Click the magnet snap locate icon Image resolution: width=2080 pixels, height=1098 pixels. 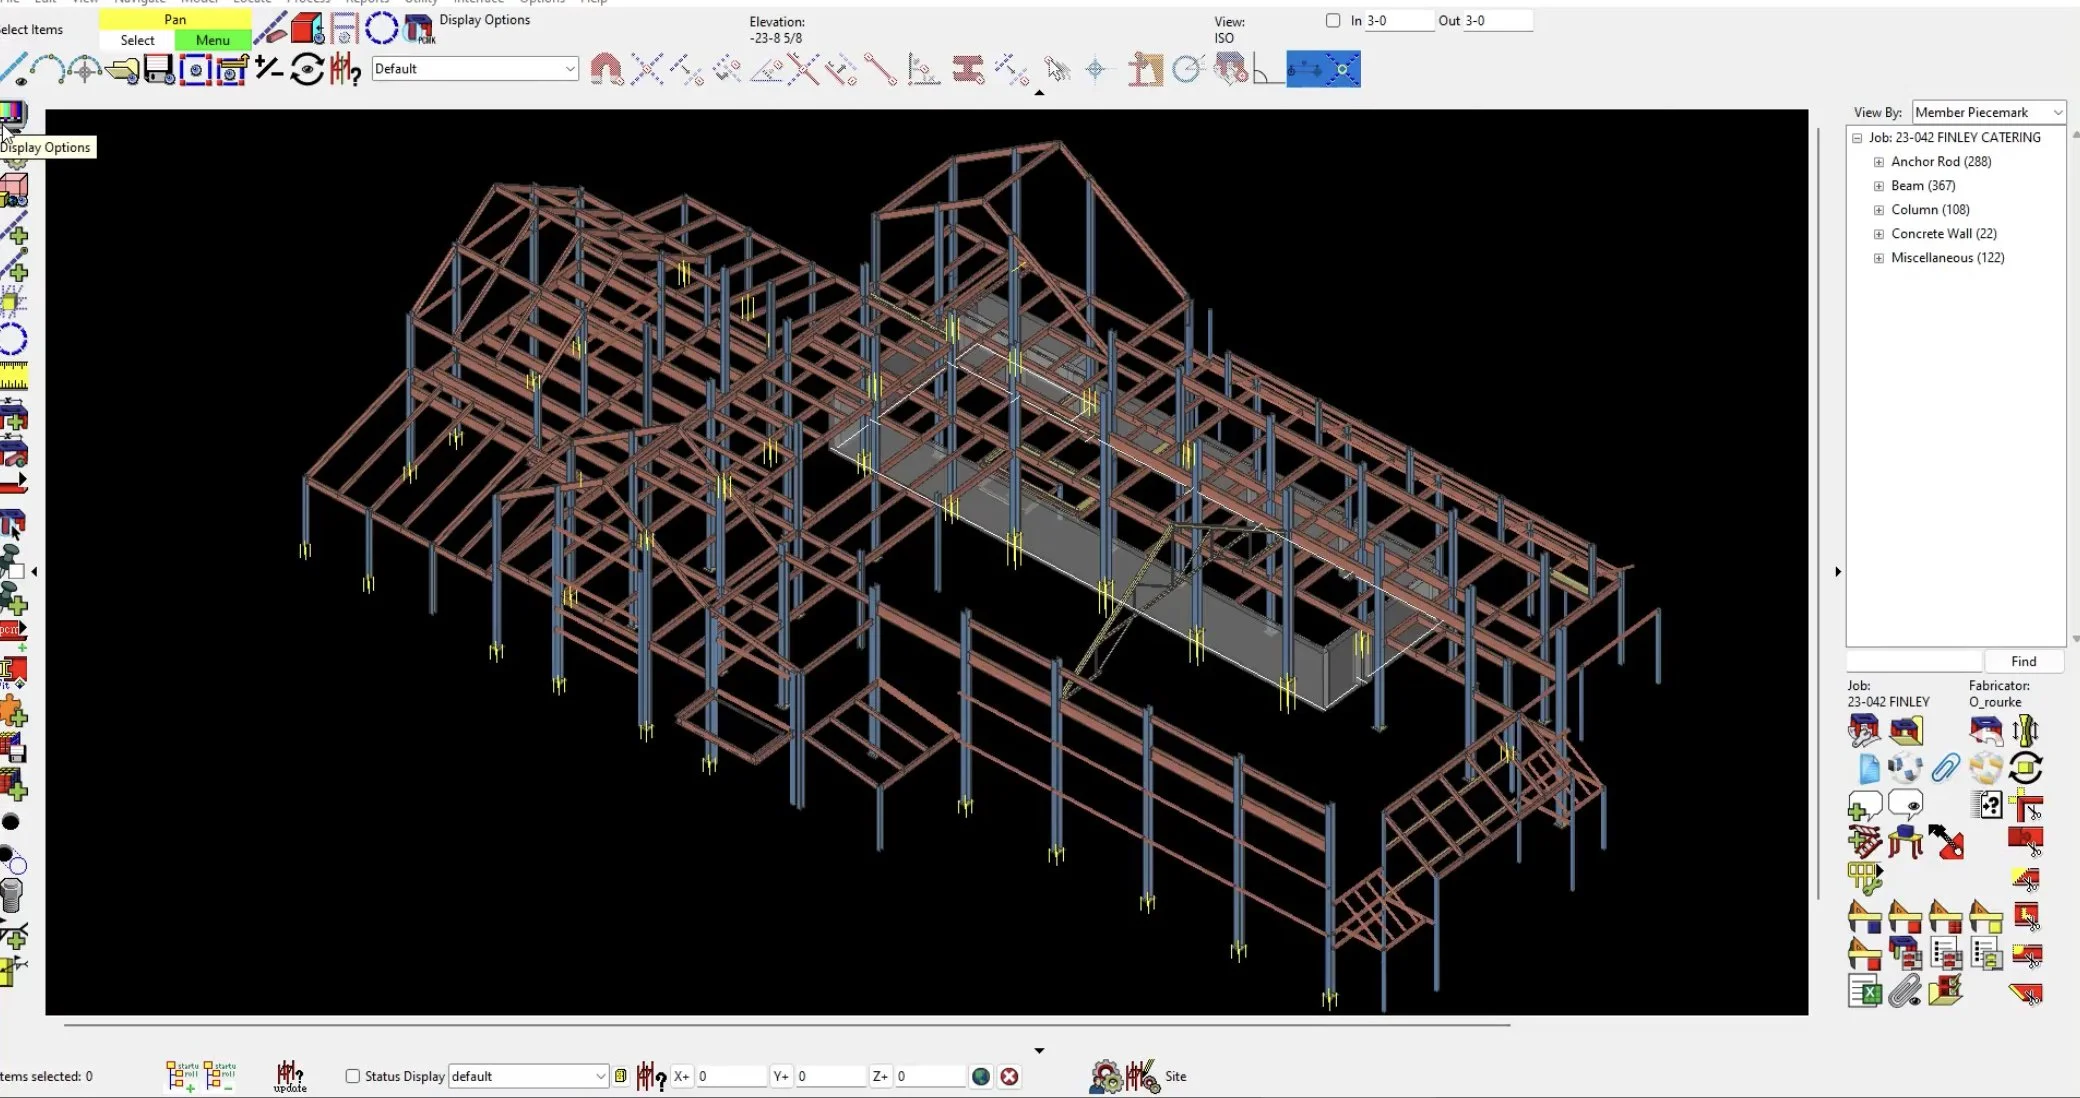[x=606, y=69]
